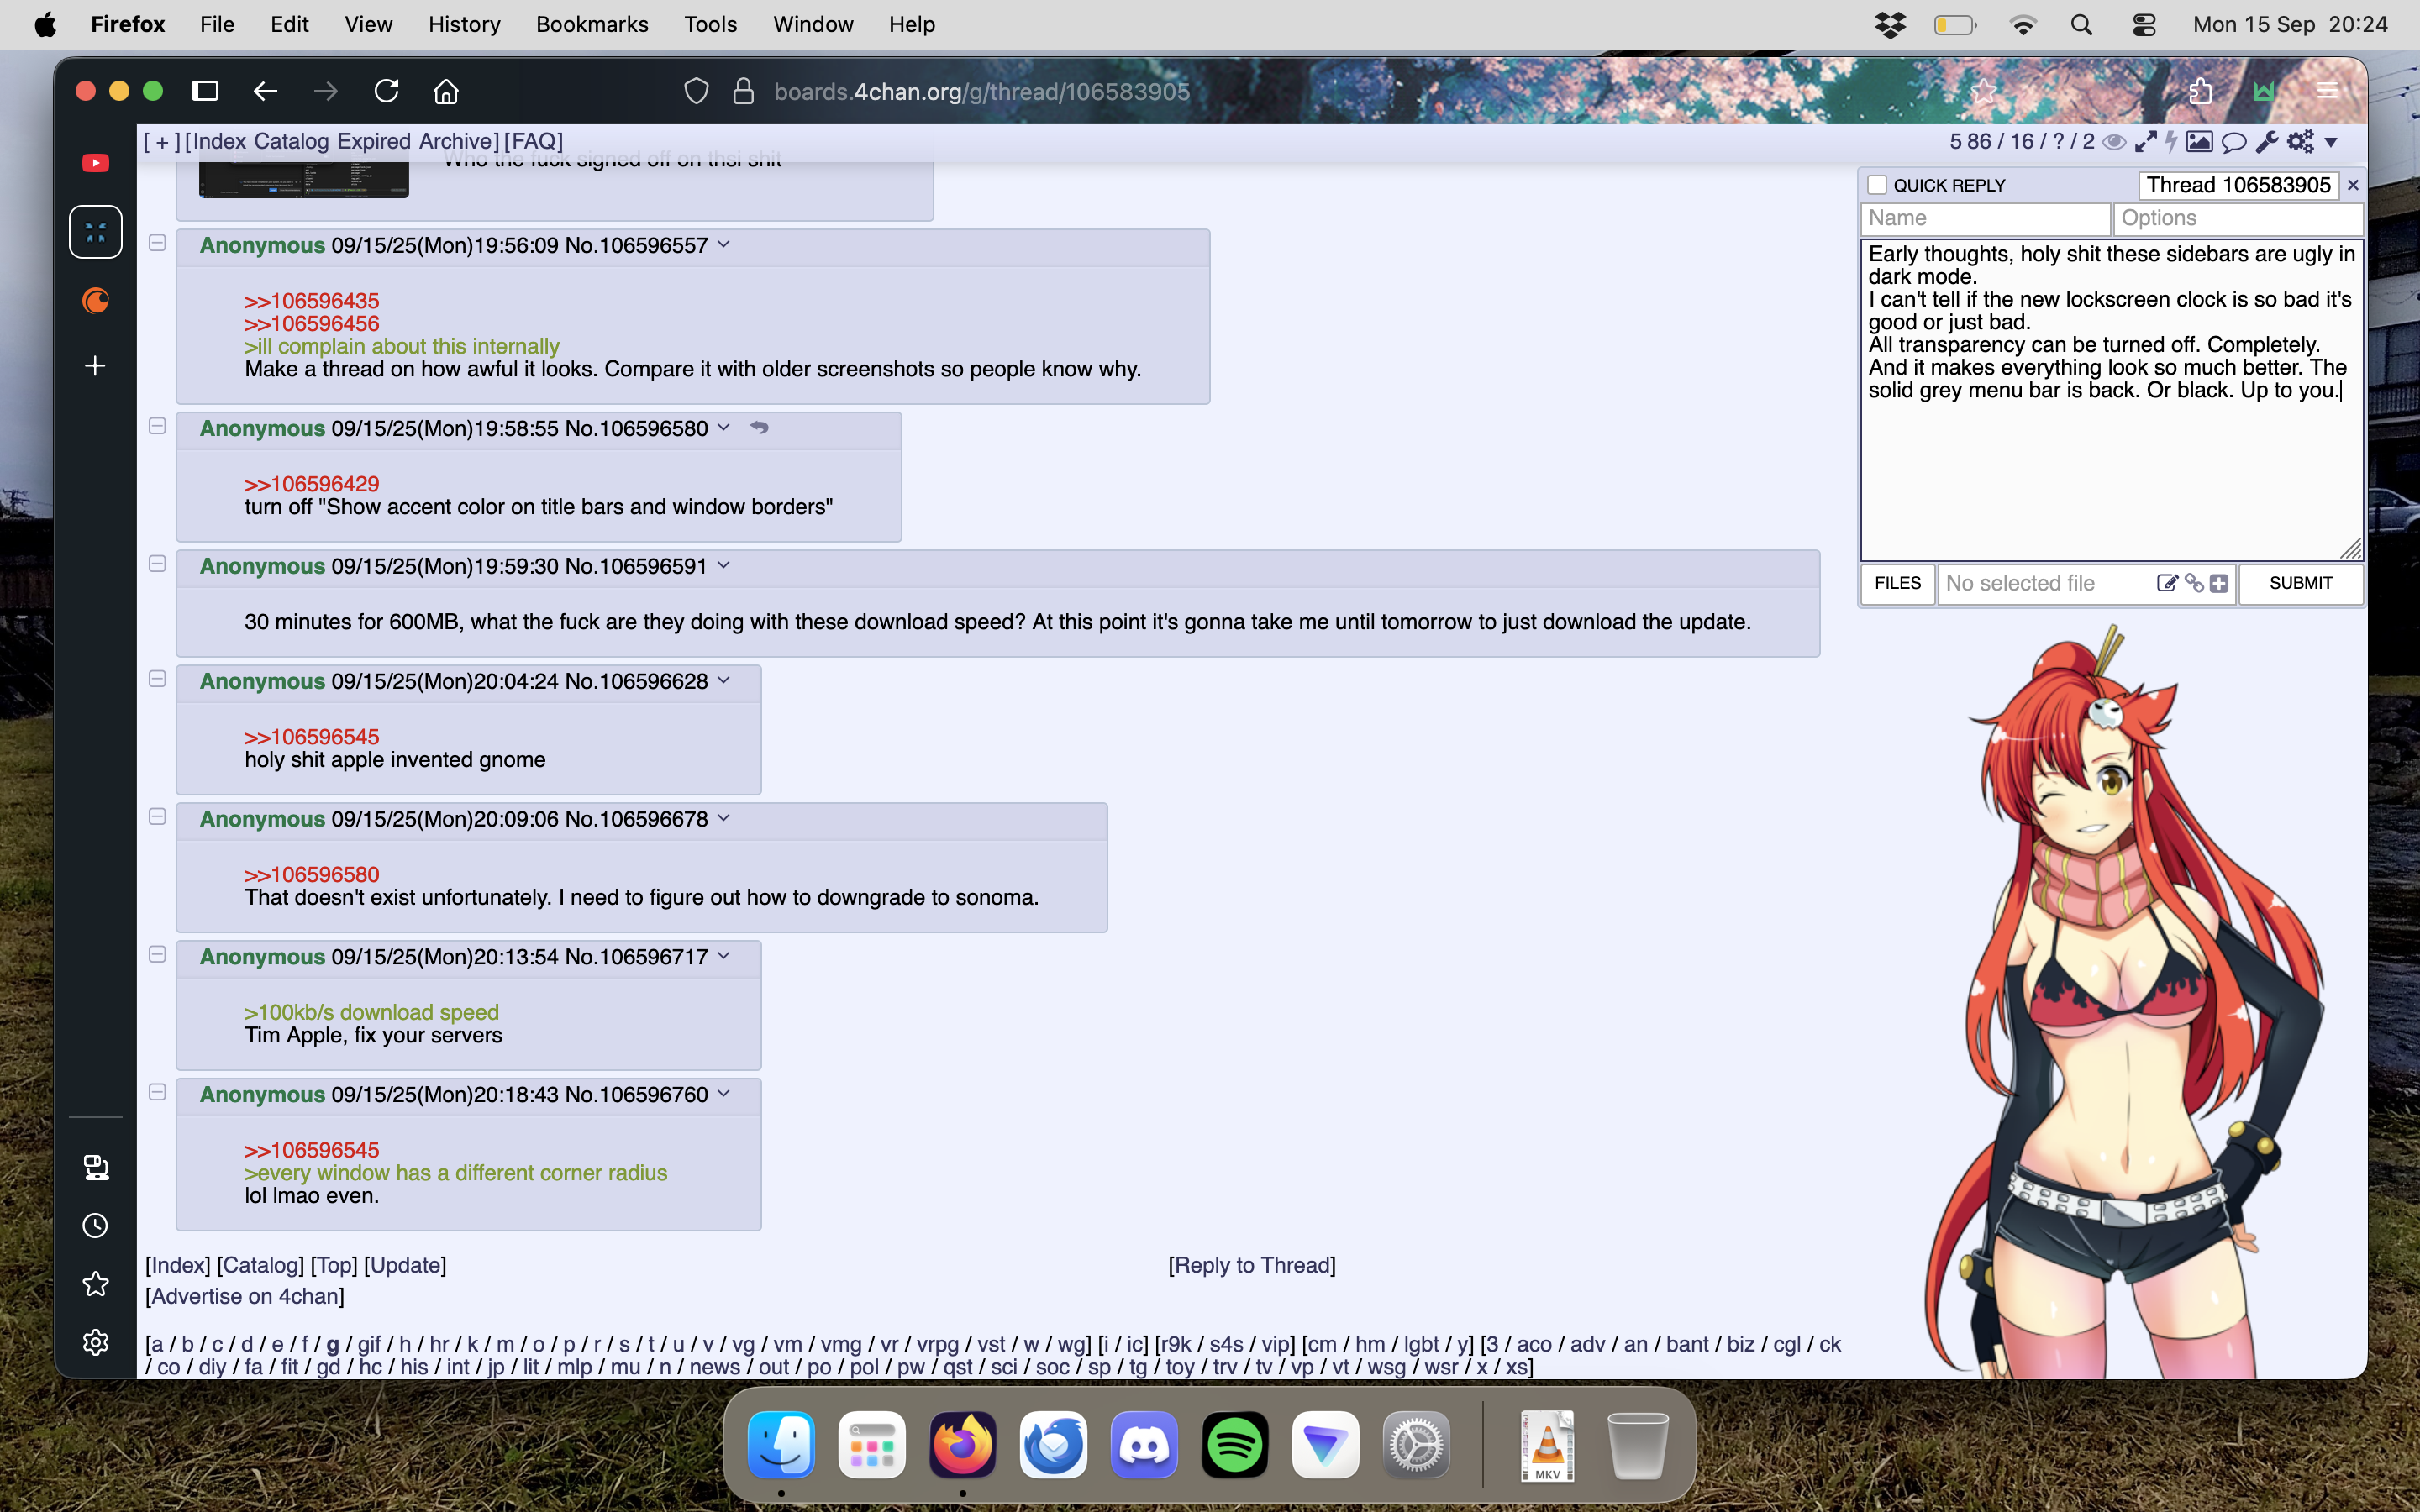Expand the header dropdown triangle menu
2420x1512 pixels.
point(2331,142)
